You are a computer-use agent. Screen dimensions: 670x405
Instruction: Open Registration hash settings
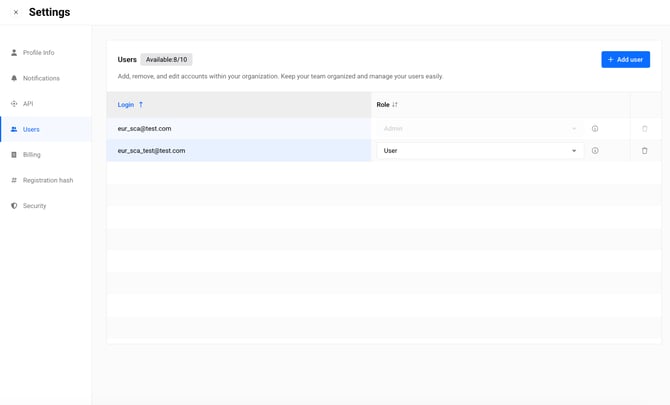coord(46,180)
